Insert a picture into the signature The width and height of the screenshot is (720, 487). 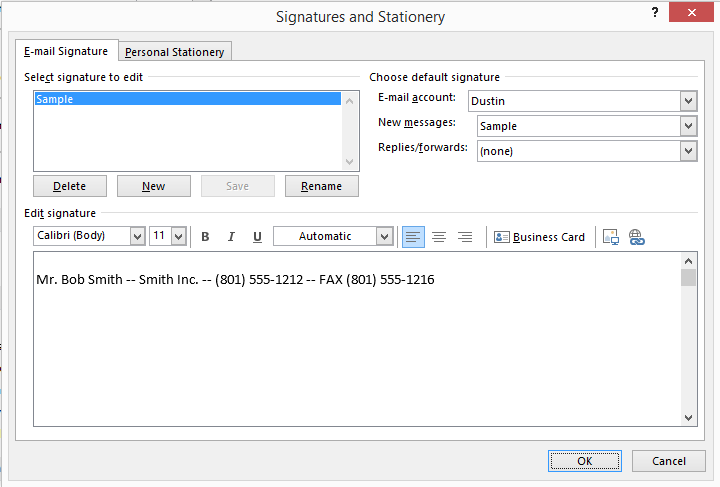[611, 237]
